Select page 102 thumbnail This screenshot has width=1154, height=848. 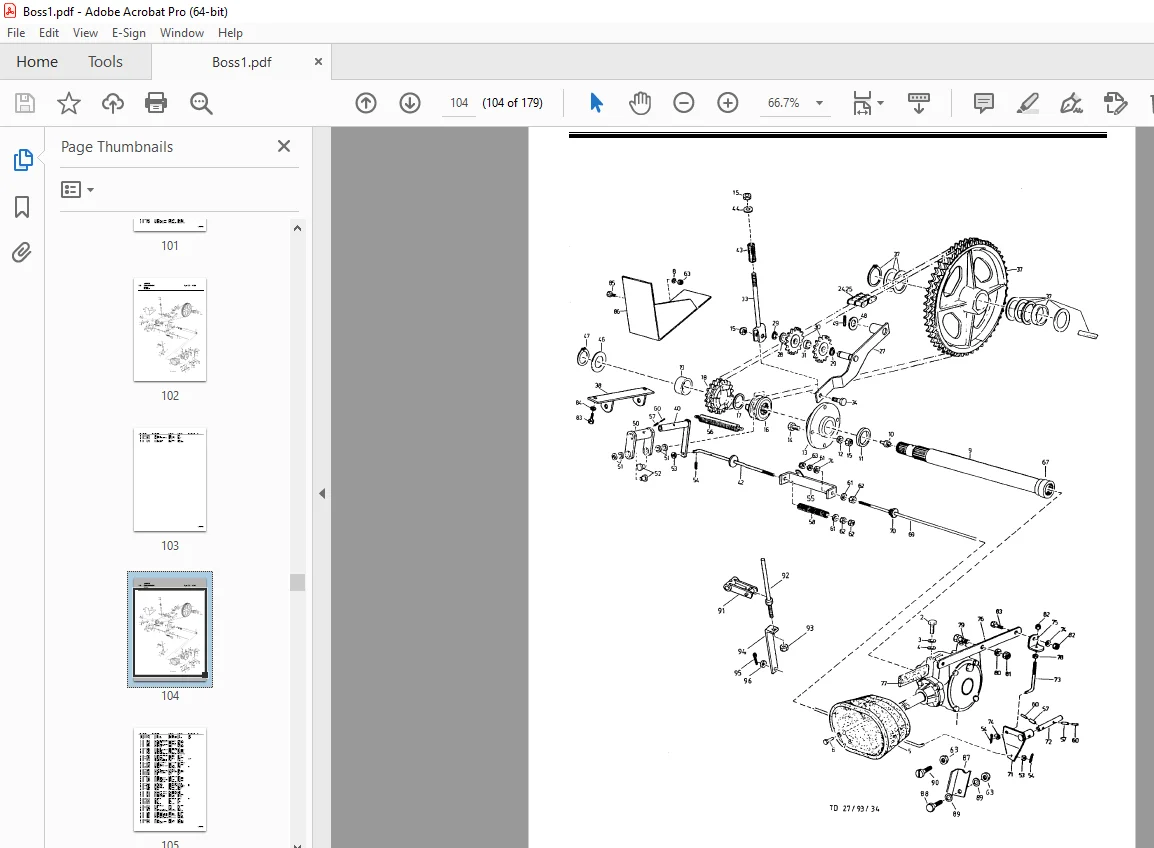click(170, 330)
